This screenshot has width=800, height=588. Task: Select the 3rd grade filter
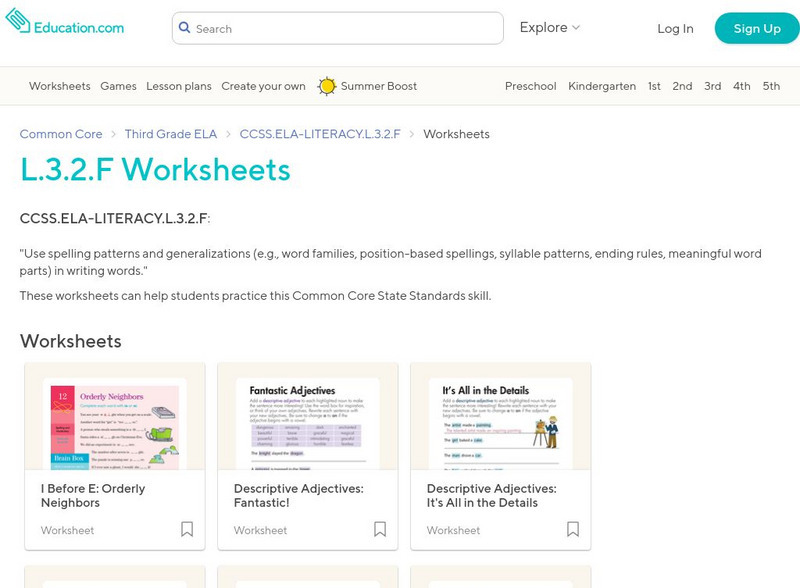713,86
